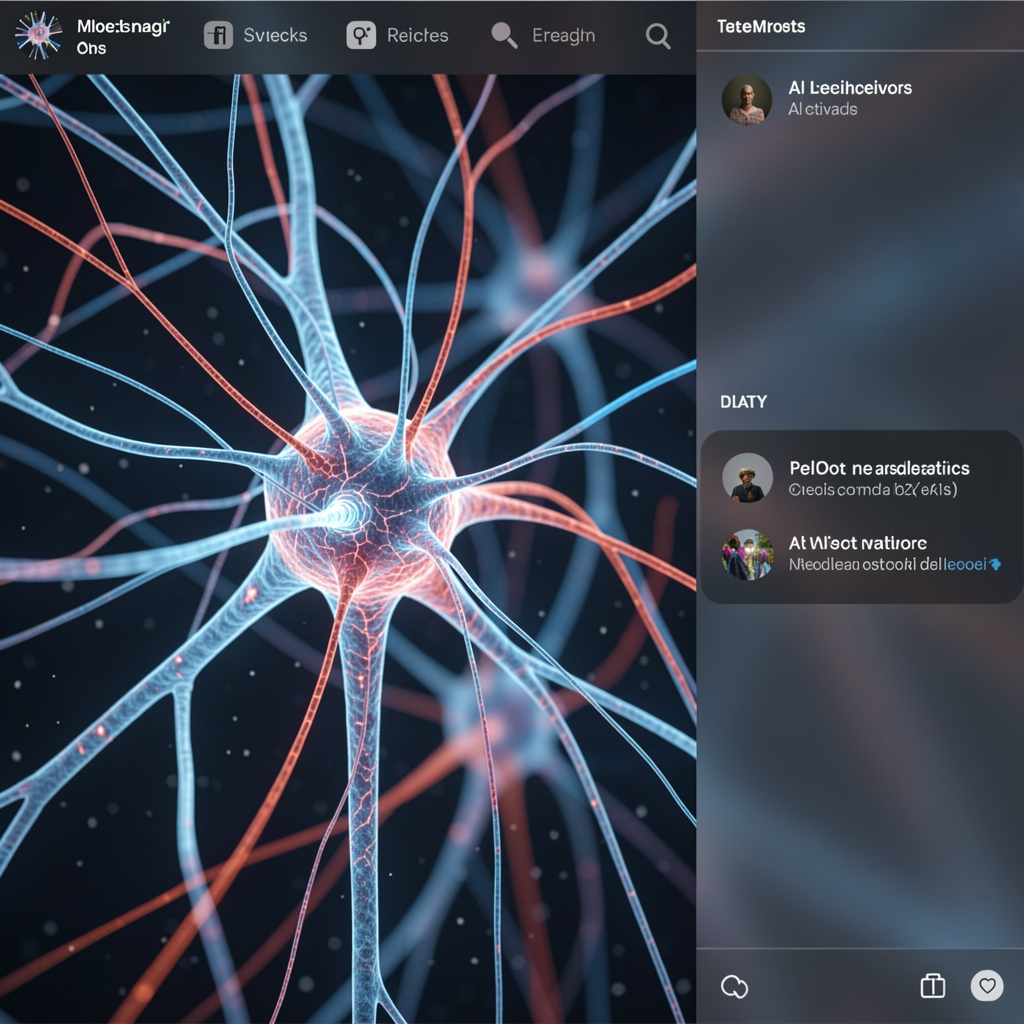Click the Reıctes icon in top bar
The image size is (1024, 1024).
point(361,35)
